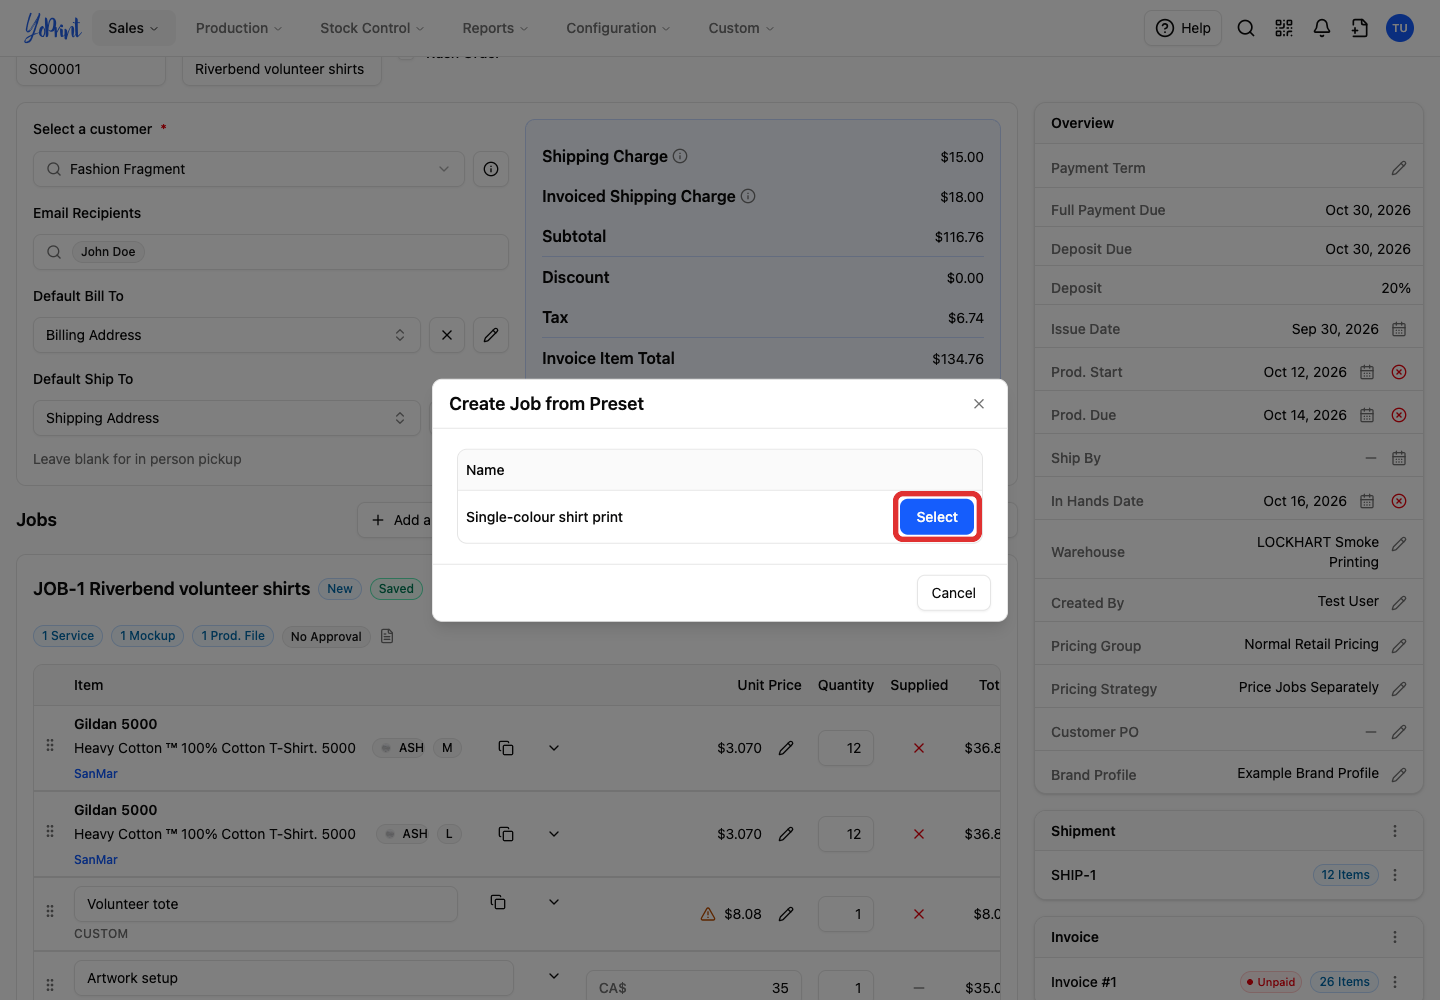The height and width of the screenshot is (1000, 1440).
Task: Open the TU user avatar menu
Action: click(x=1400, y=28)
